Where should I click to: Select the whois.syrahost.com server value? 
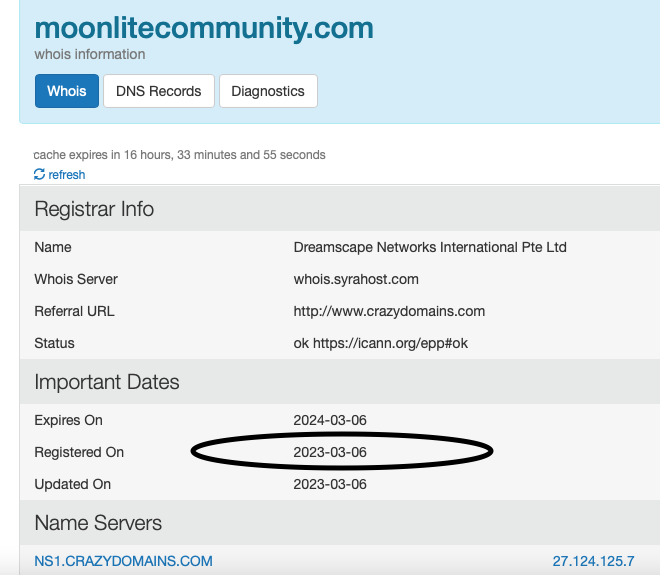(356, 279)
